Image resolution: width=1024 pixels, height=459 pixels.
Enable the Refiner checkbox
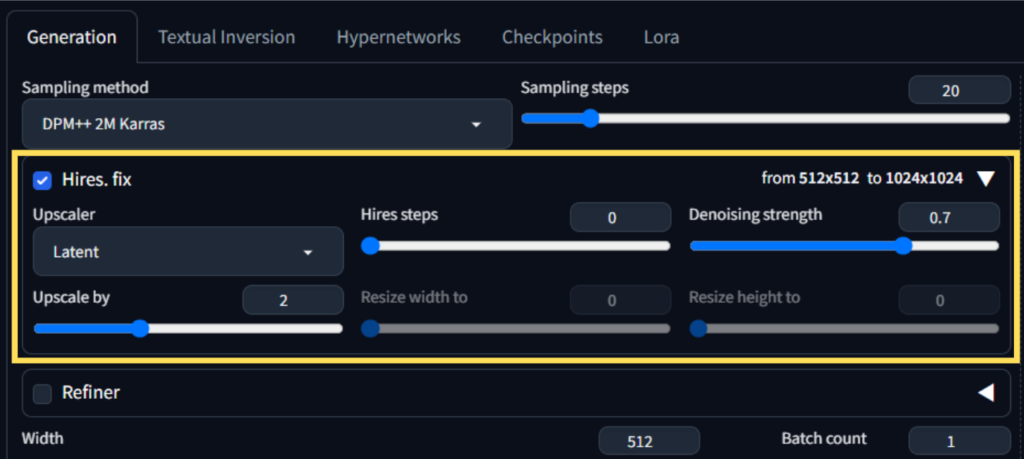43,393
